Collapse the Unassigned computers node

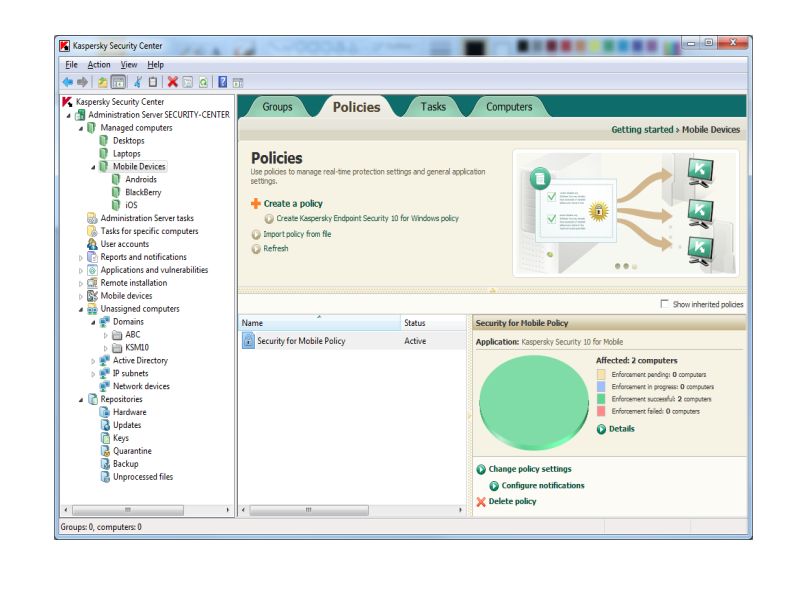[81, 309]
